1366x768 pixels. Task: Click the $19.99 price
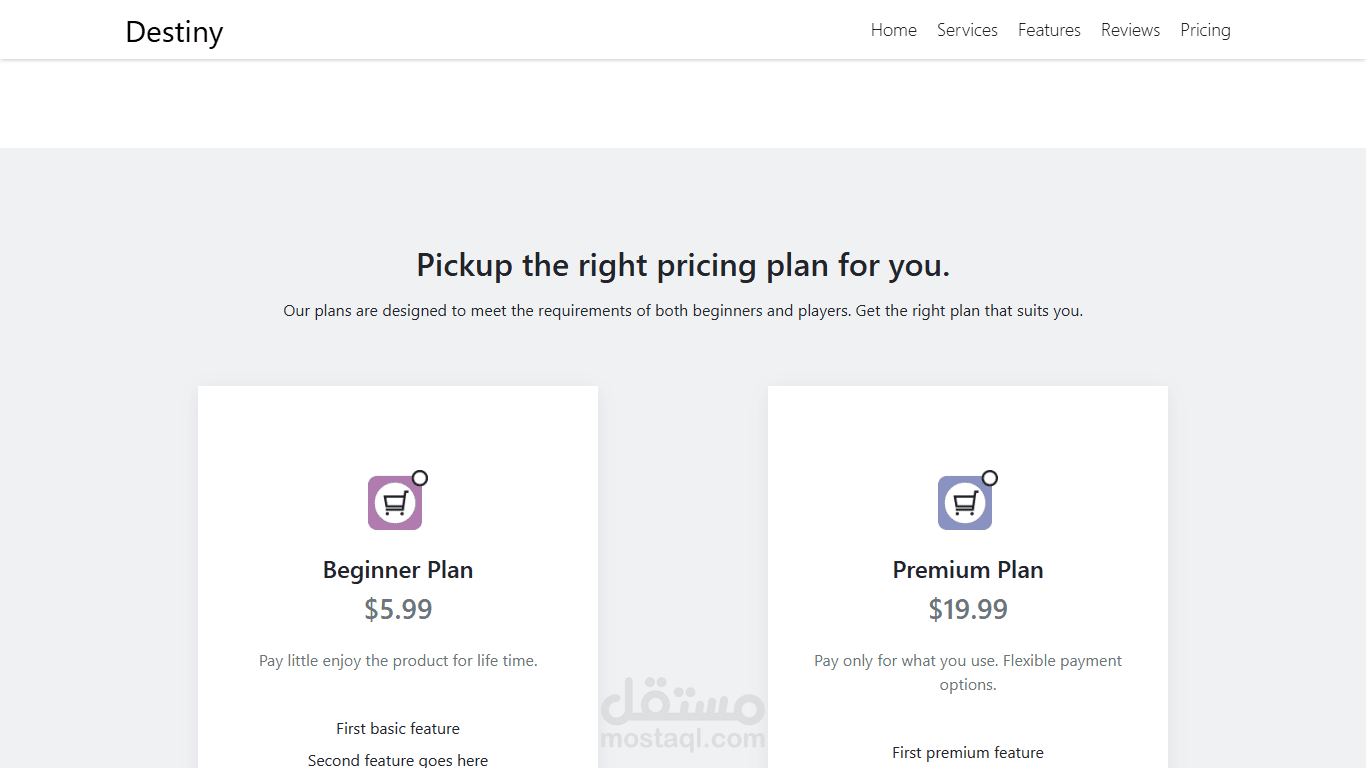968,609
